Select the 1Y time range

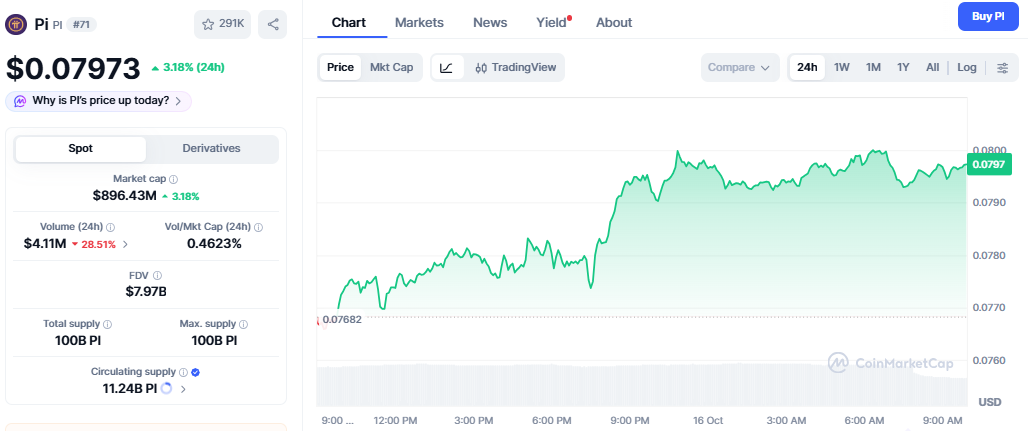pyautogui.click(x=903, y=68)
